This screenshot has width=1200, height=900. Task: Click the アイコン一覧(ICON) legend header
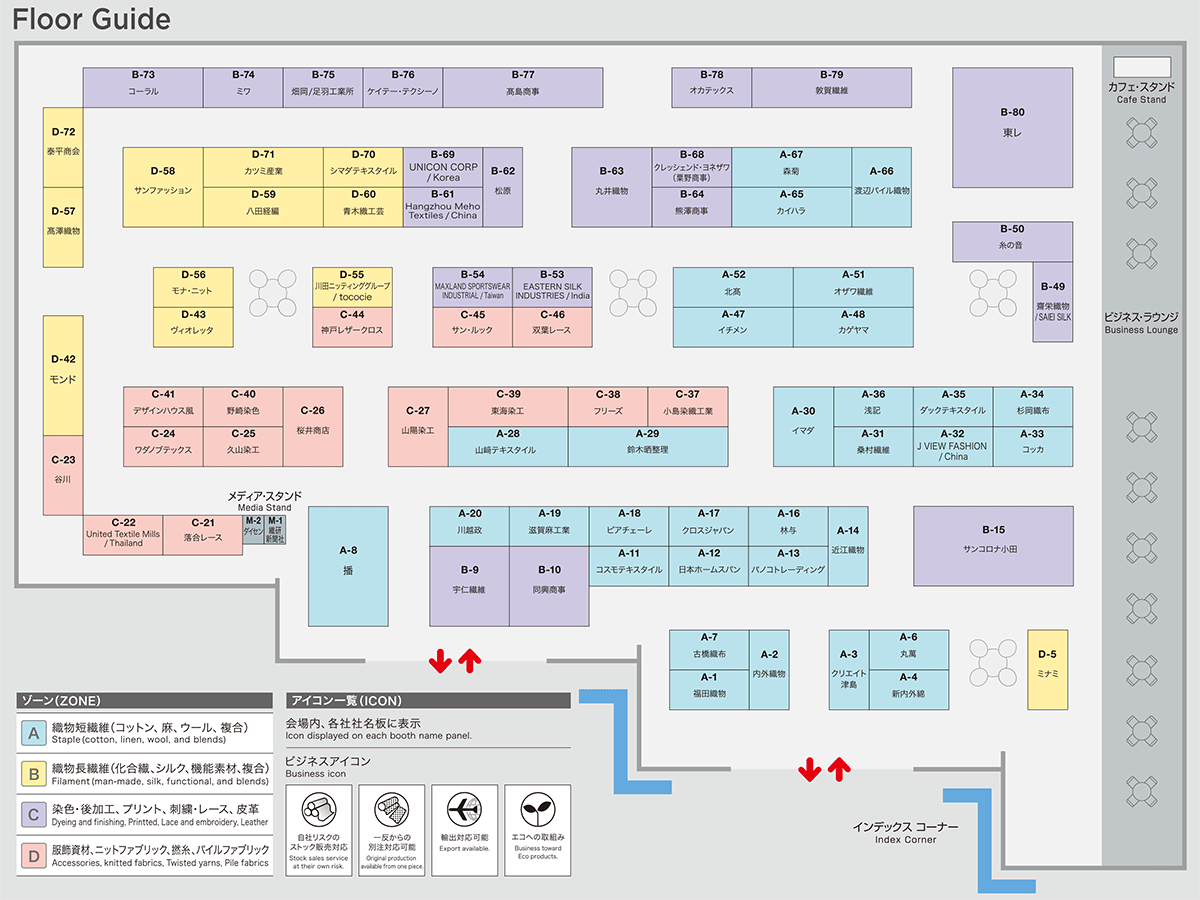428,701
